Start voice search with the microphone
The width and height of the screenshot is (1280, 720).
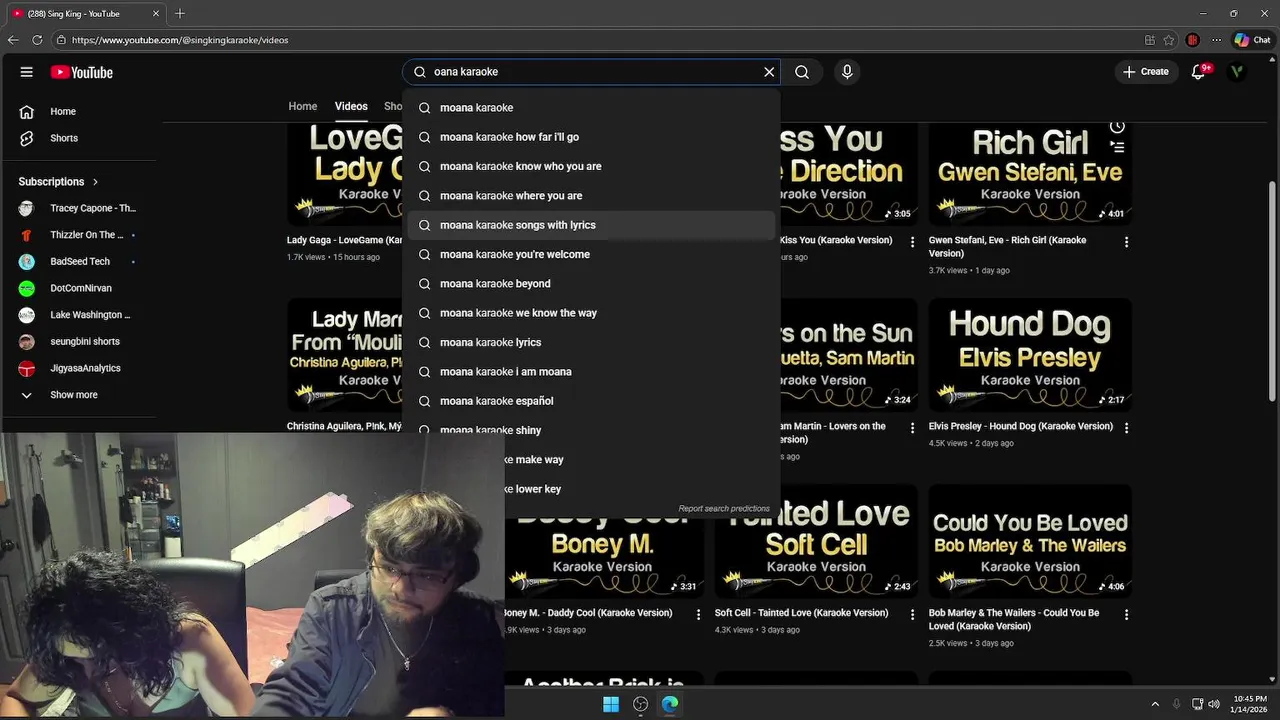847,72
